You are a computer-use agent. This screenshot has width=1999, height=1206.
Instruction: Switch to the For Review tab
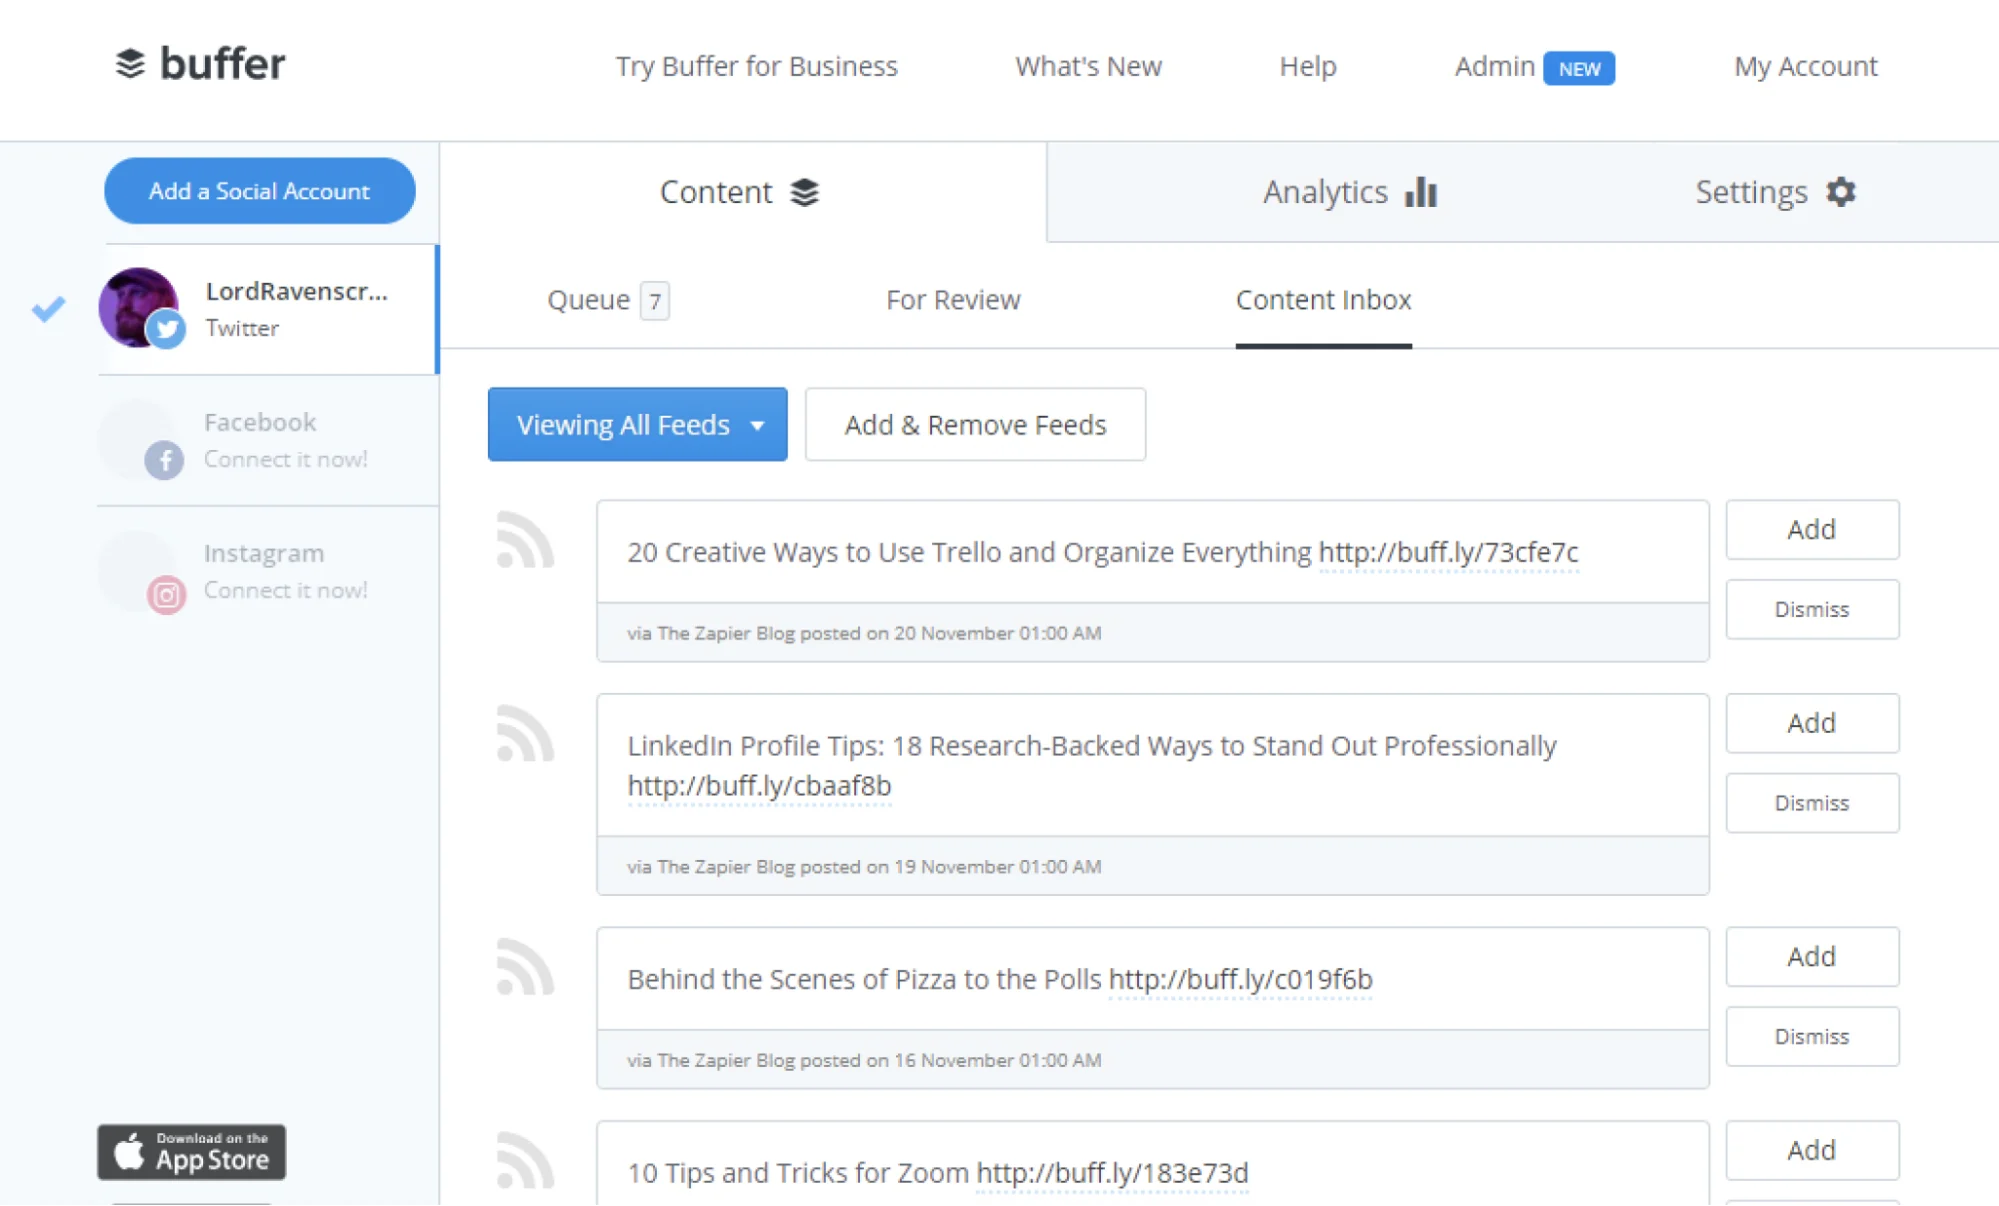952,299
